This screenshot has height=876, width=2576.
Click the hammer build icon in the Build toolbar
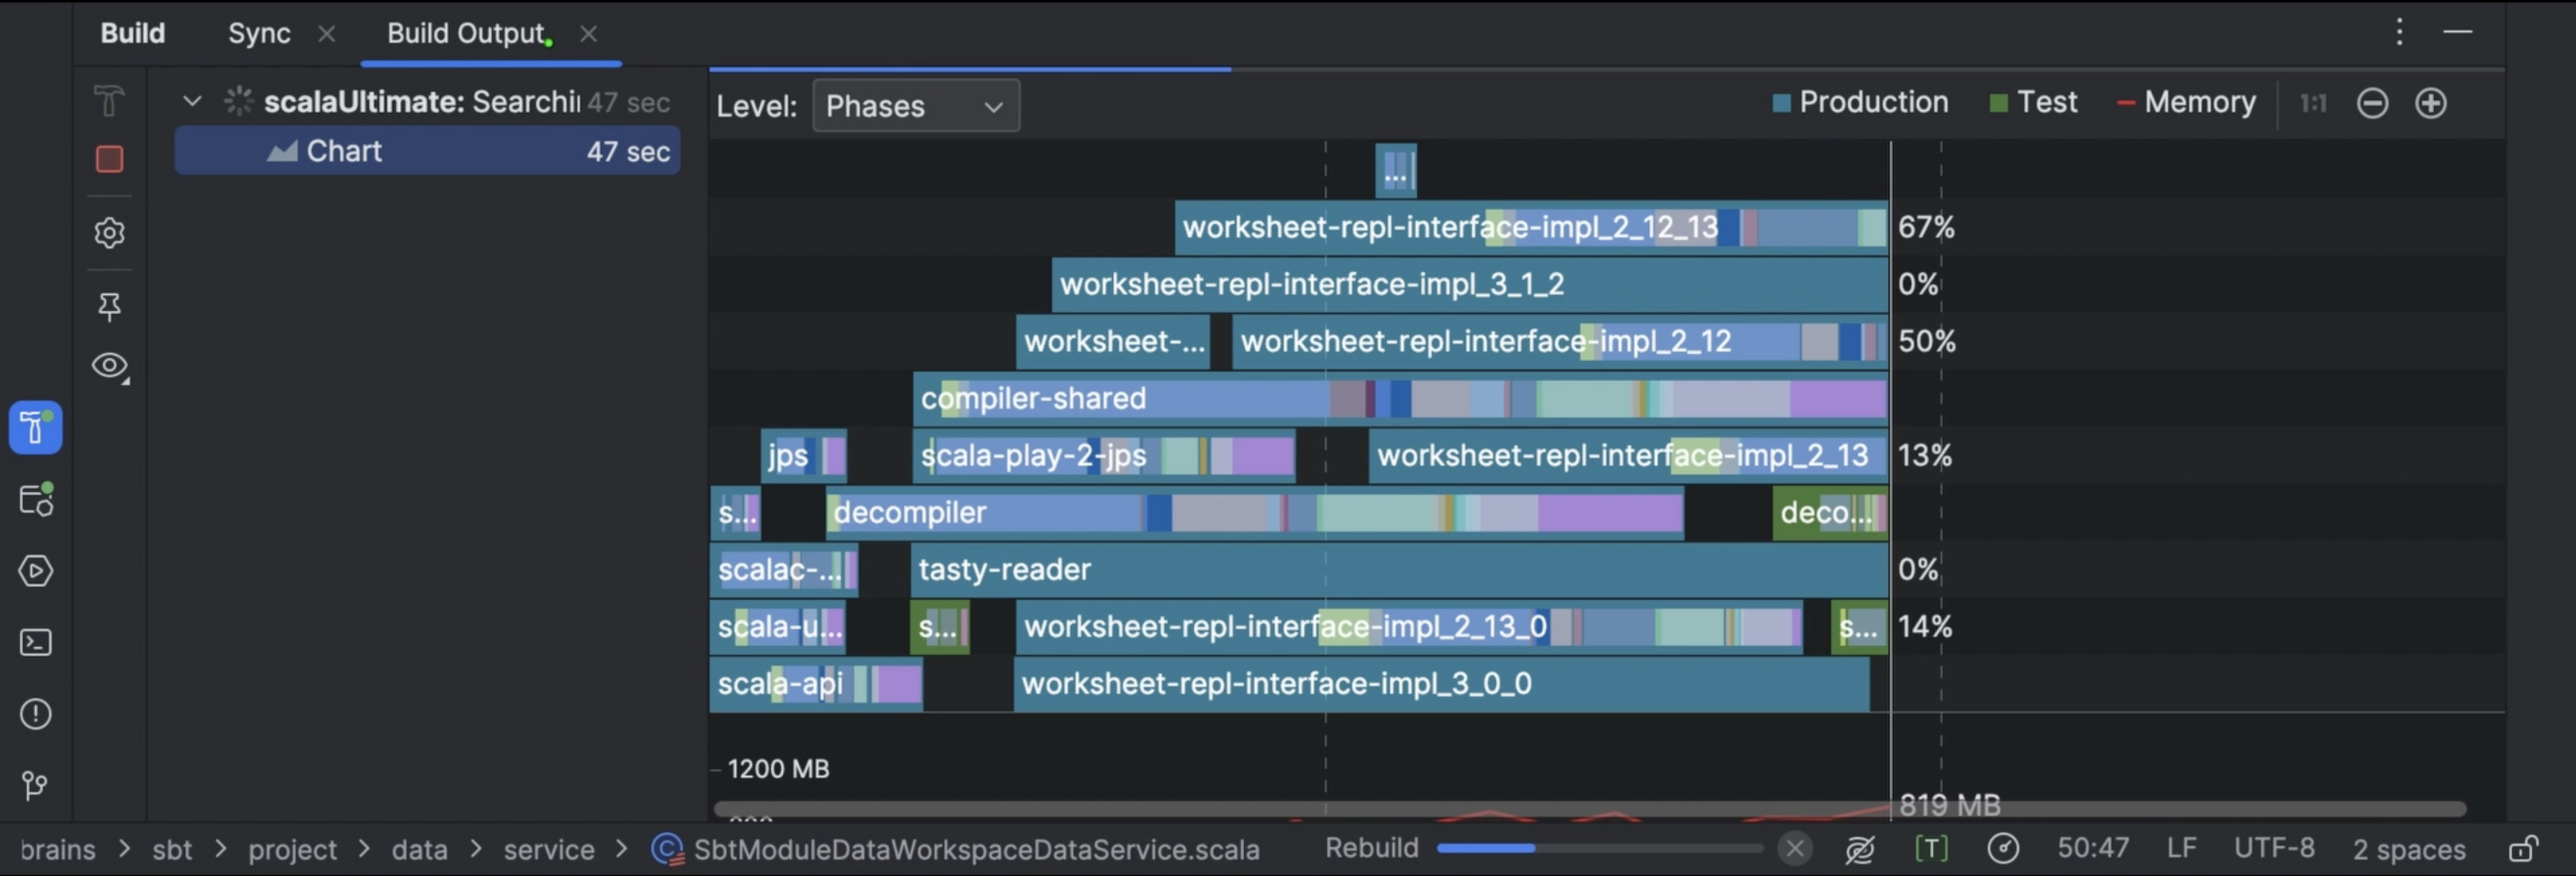click(x=109, y=100)
